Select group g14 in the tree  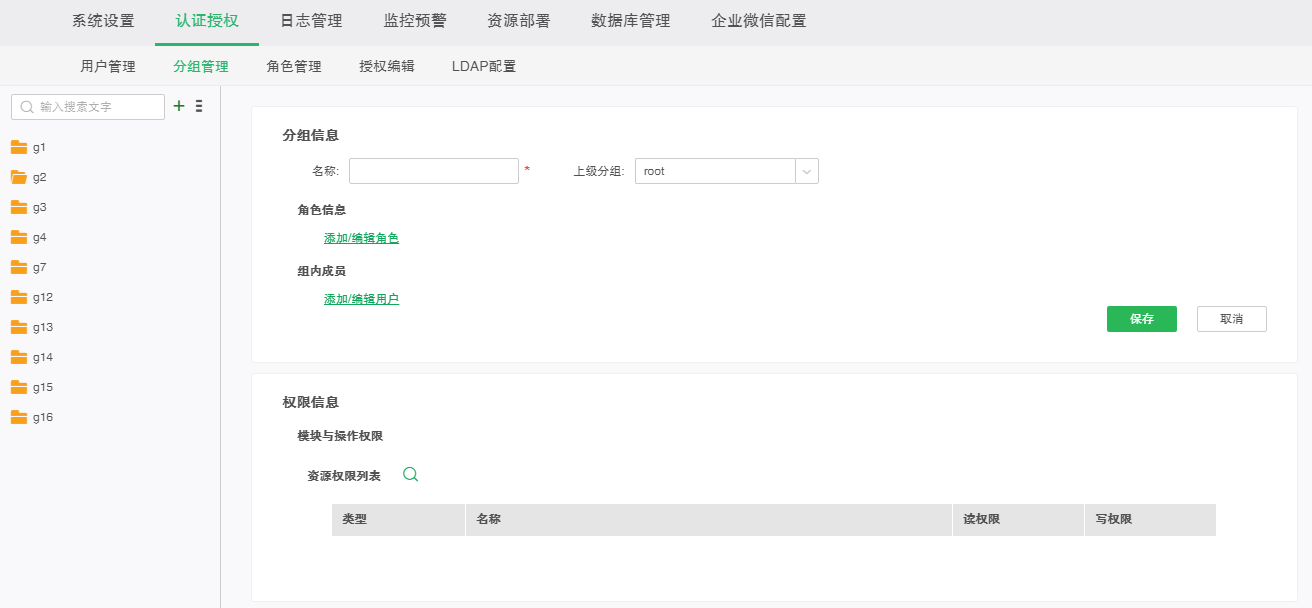click(44, 357)
